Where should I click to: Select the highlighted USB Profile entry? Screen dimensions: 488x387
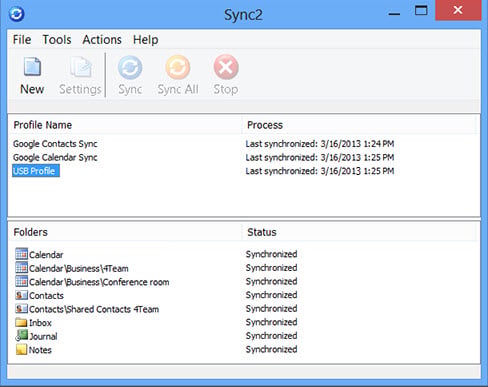pyautogui.click(x=36, y=171)
